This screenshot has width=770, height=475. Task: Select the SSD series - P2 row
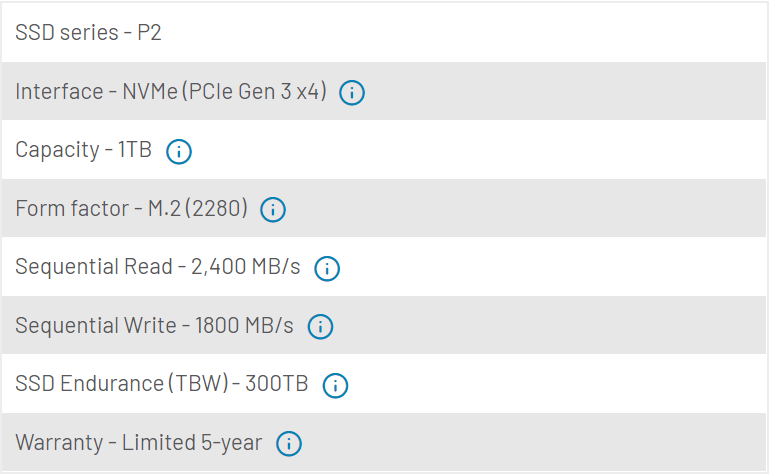(384, 32)
